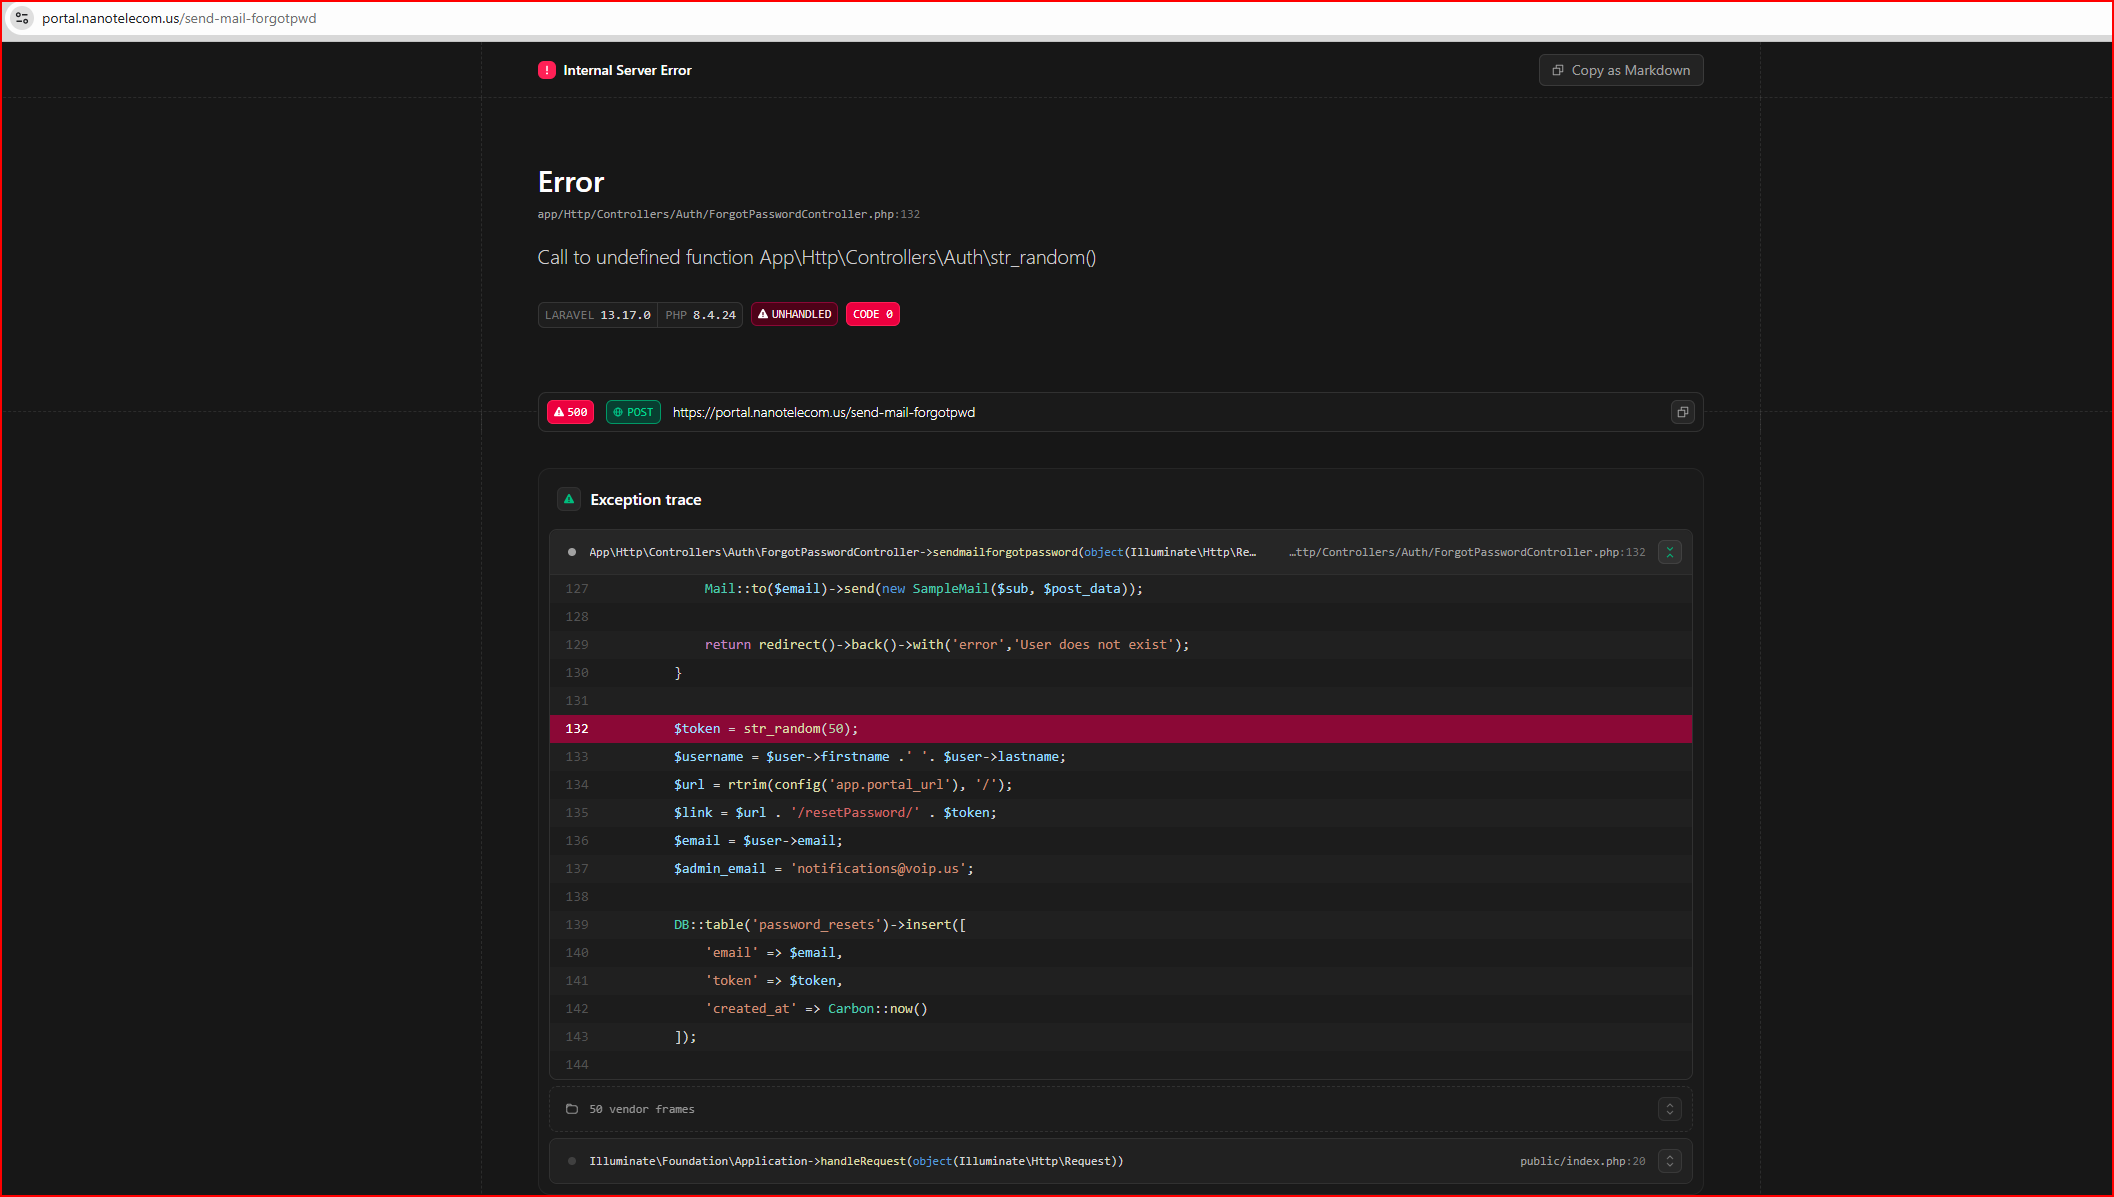2114x1197 pixels.
Task: Expand the 50 vendor frames row
Action: click(x=1669, y=1109)
